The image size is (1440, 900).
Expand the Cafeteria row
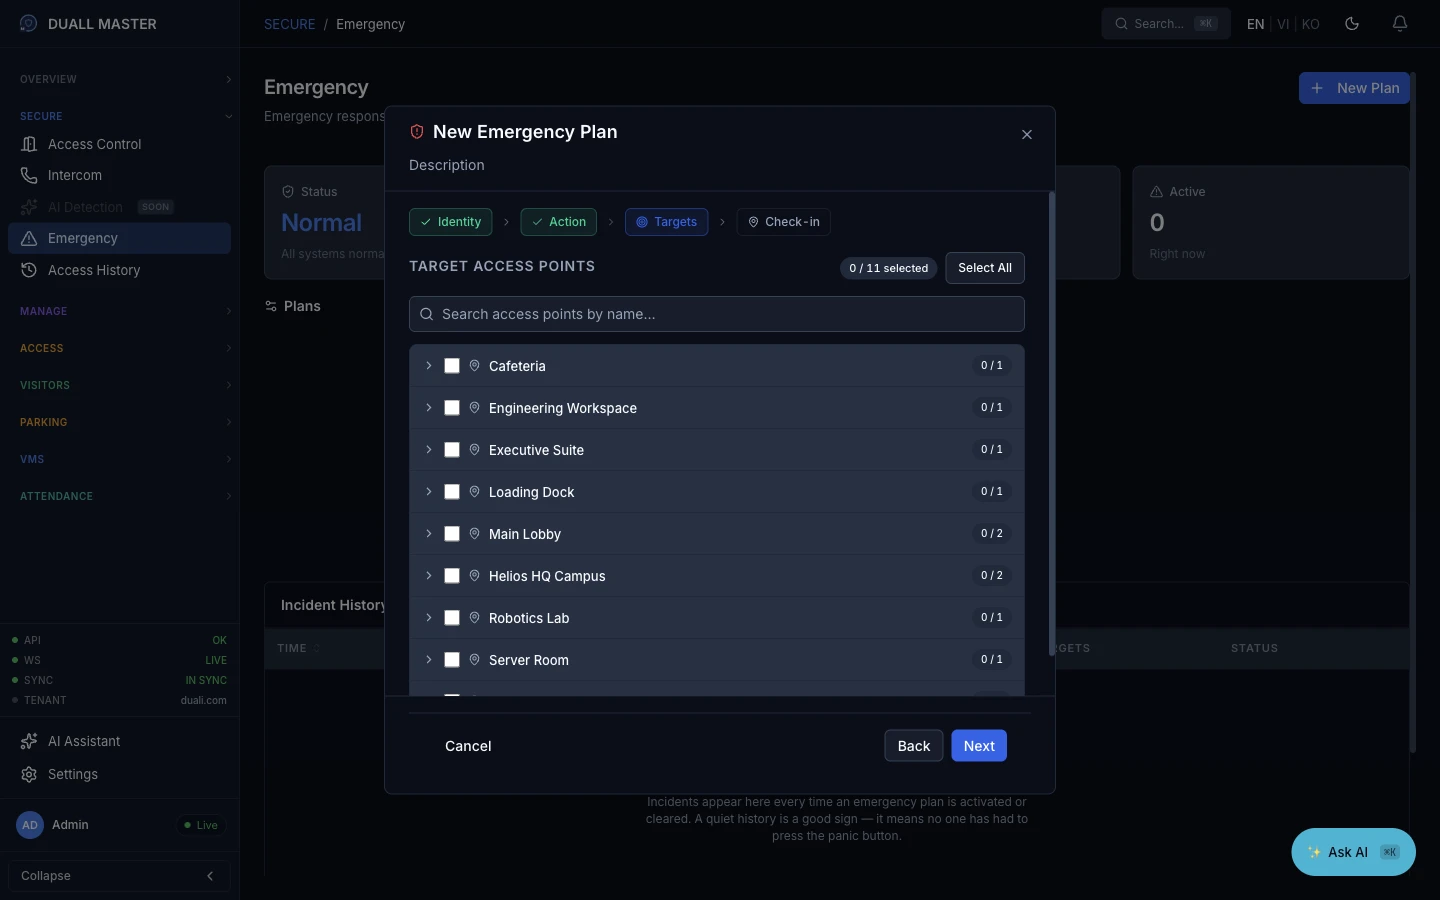pos(429,366)
